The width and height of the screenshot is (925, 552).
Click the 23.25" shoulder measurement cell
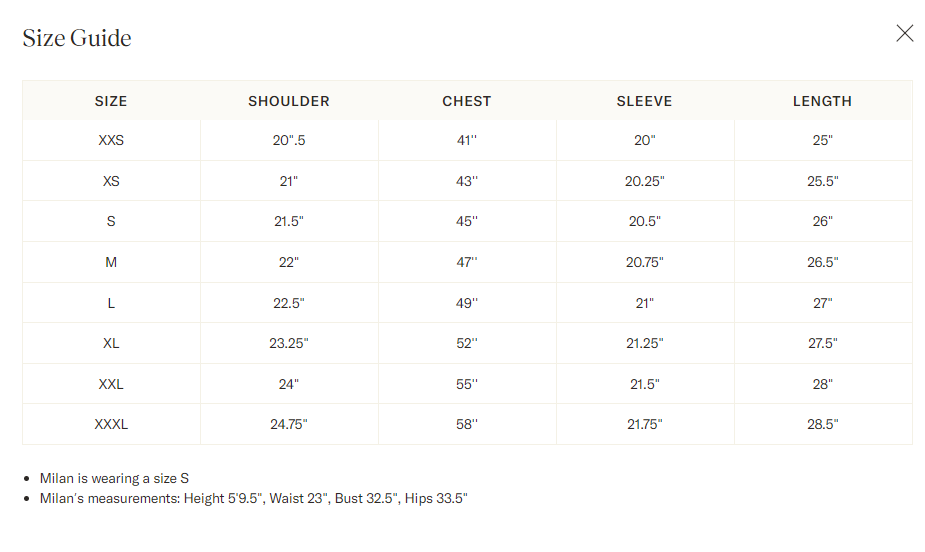289,343
